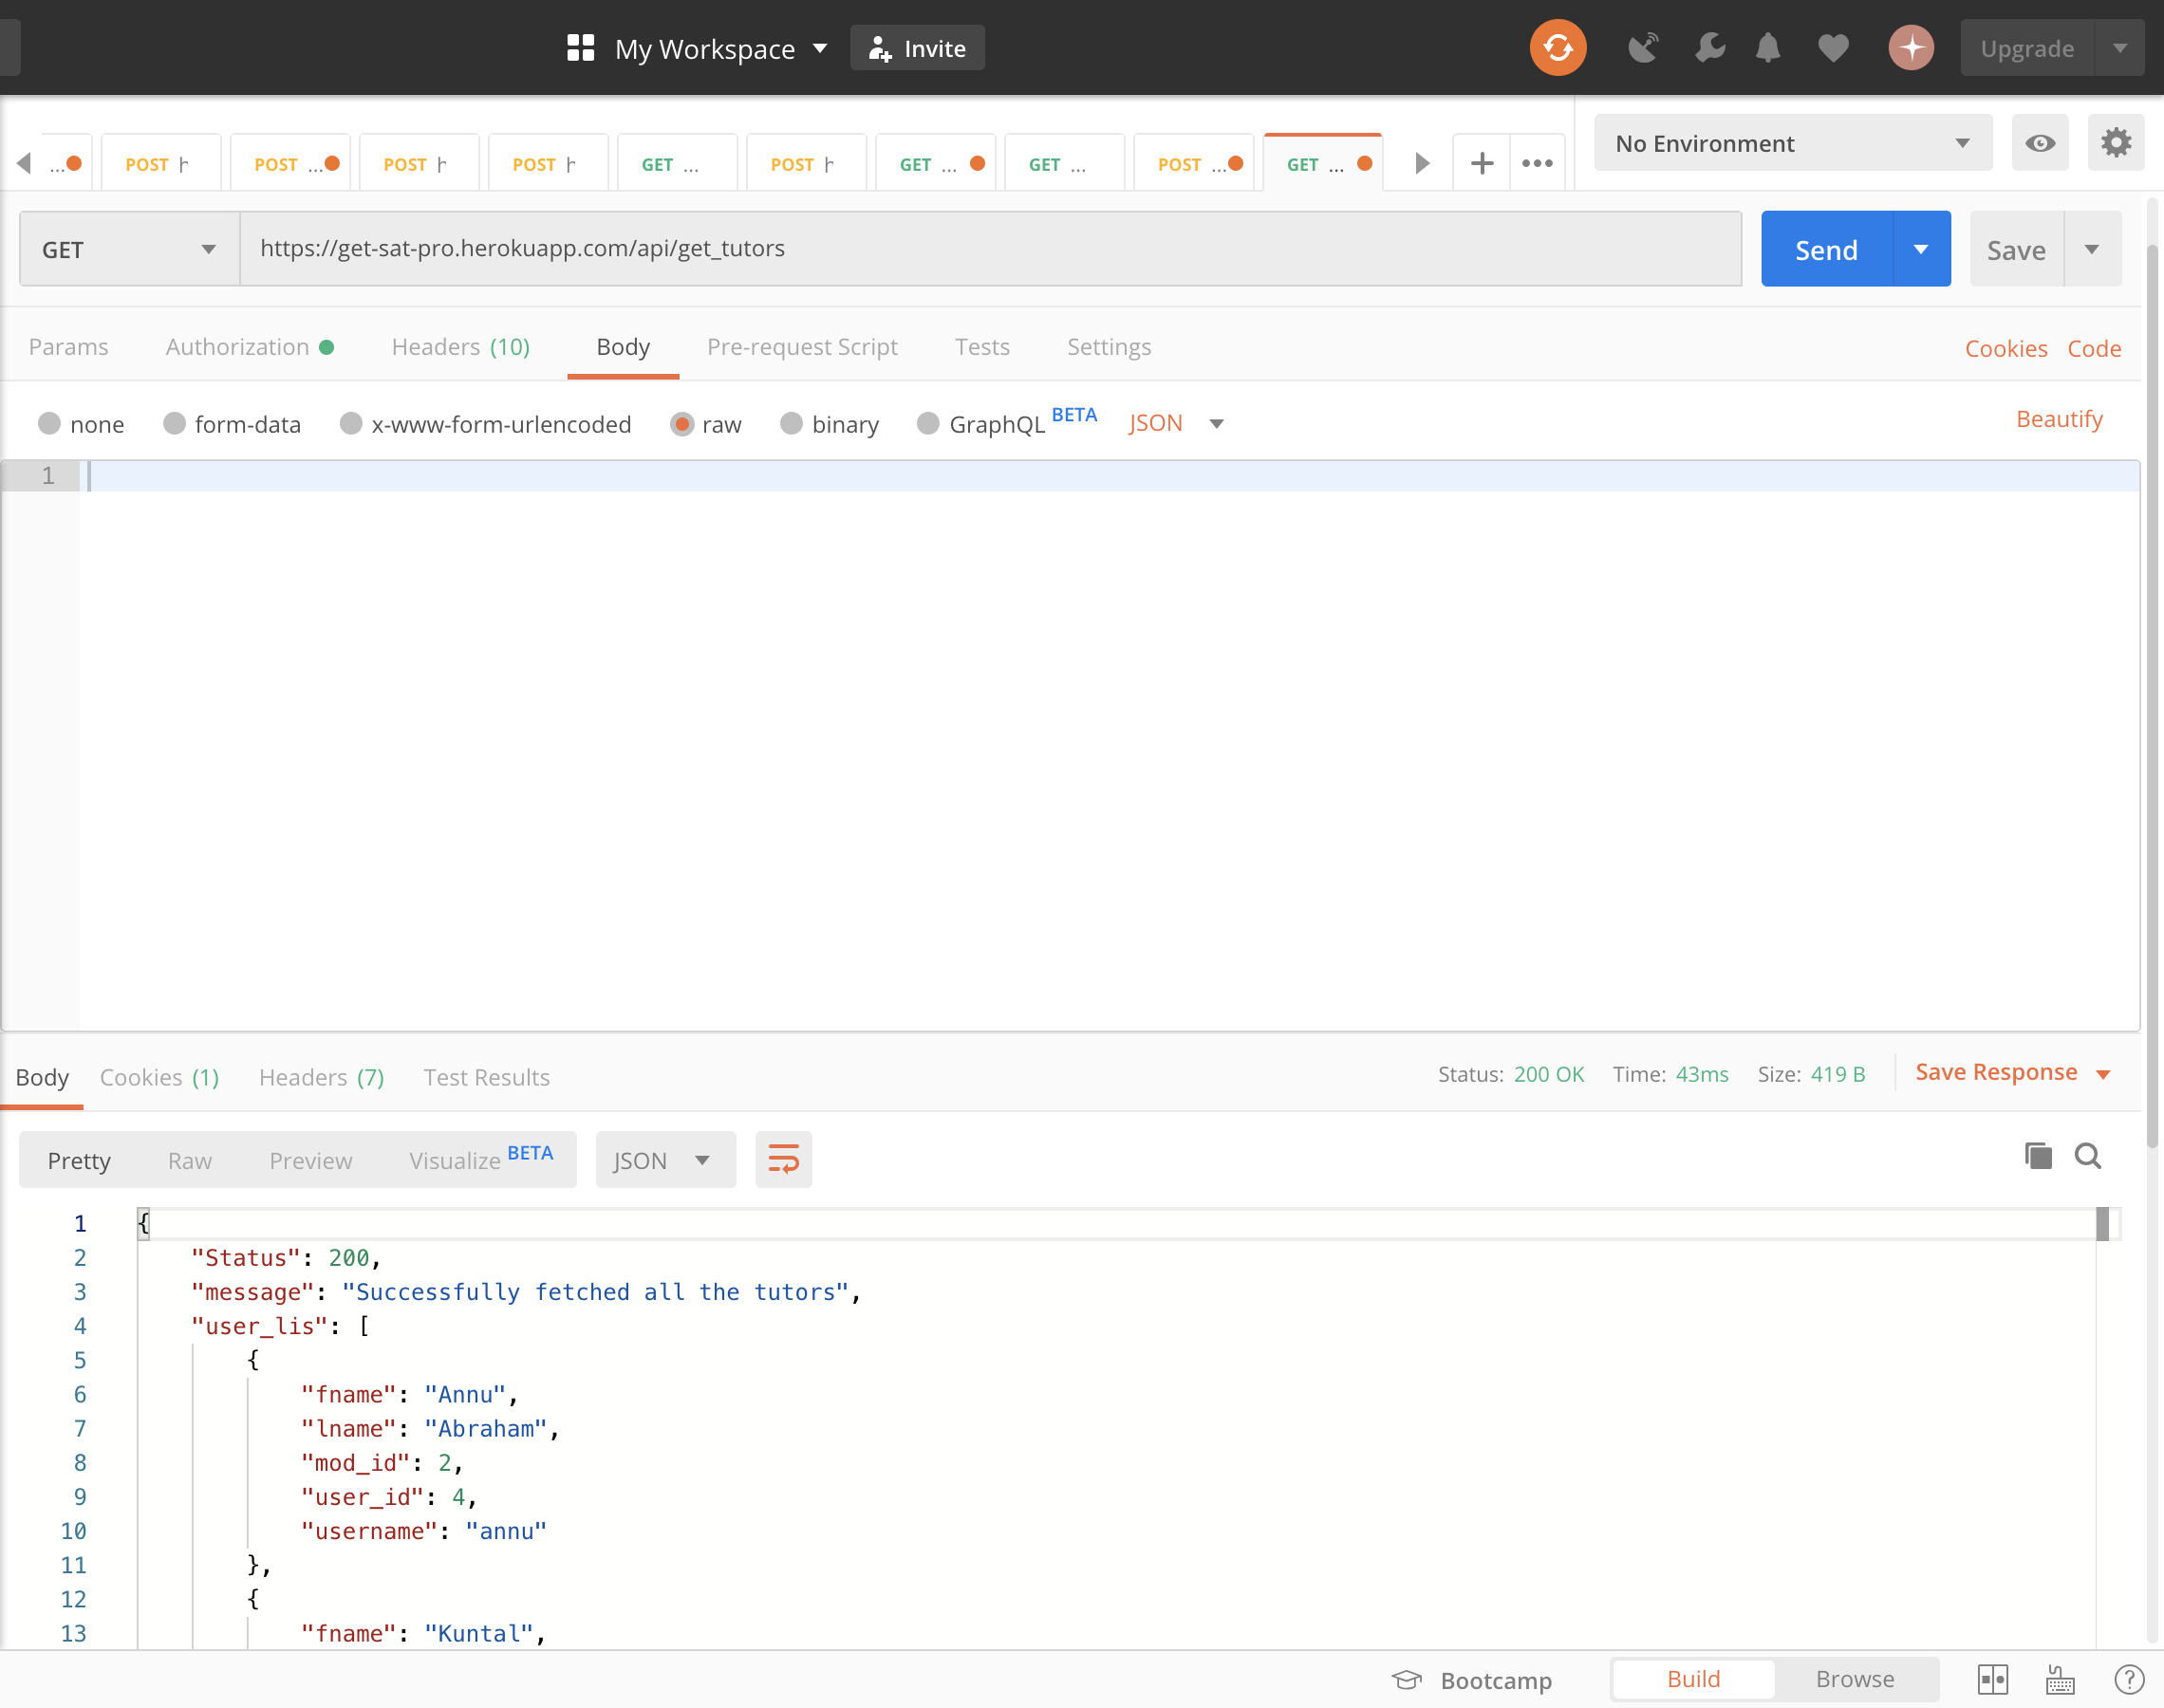2164x1708 pixels.
Task: Open the Cookies link
Action: click(x=2005, y=348)
